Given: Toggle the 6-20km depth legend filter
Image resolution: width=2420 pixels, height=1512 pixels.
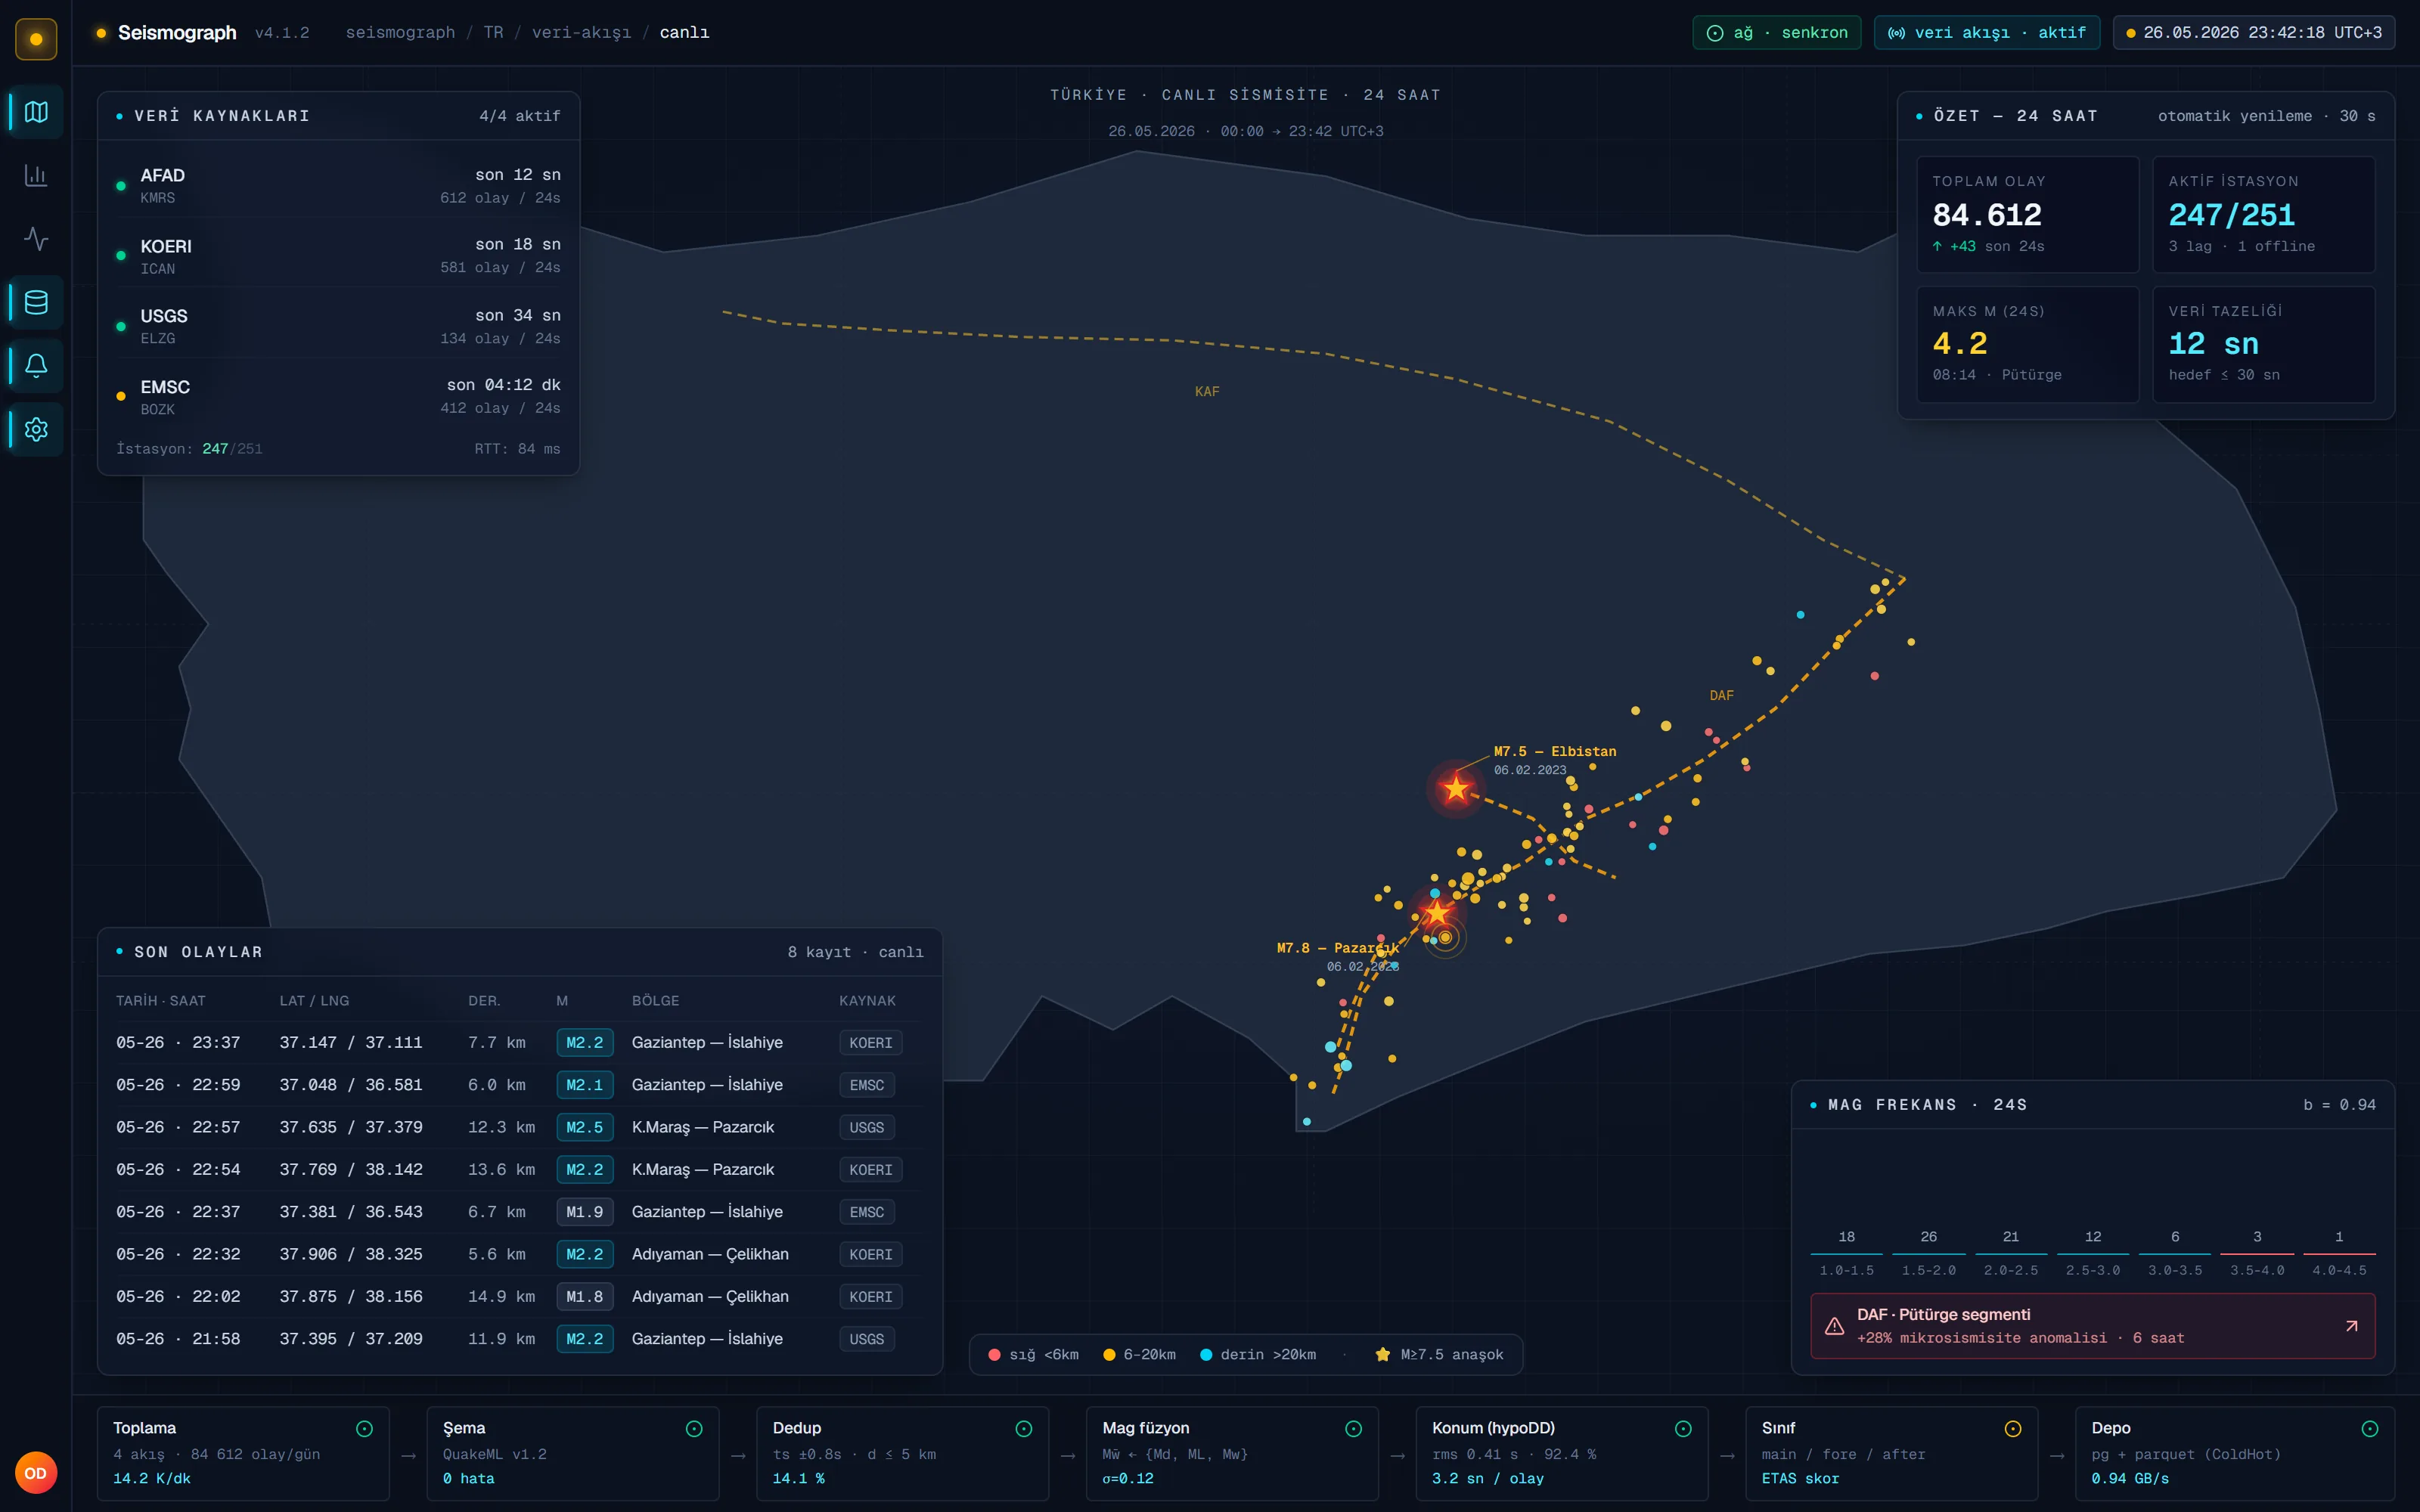Looking at the screenshot, I should [1139, 1354].
